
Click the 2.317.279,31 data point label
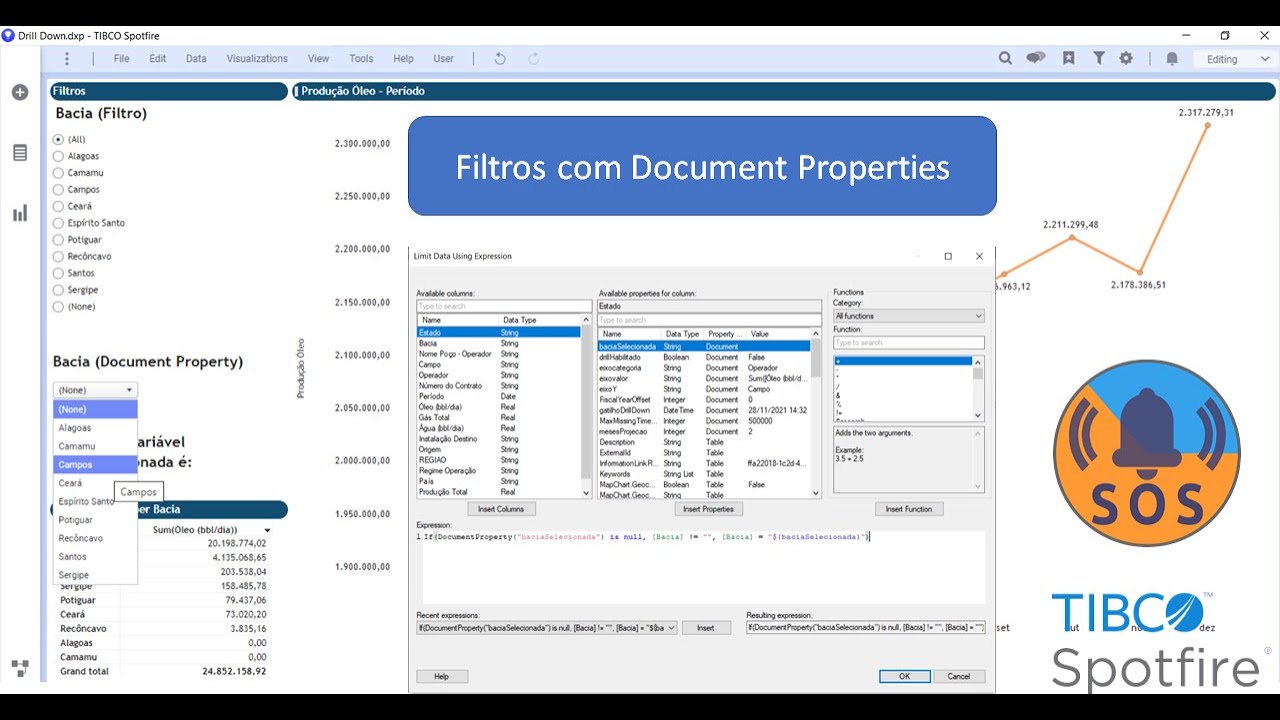[1206, 112]
